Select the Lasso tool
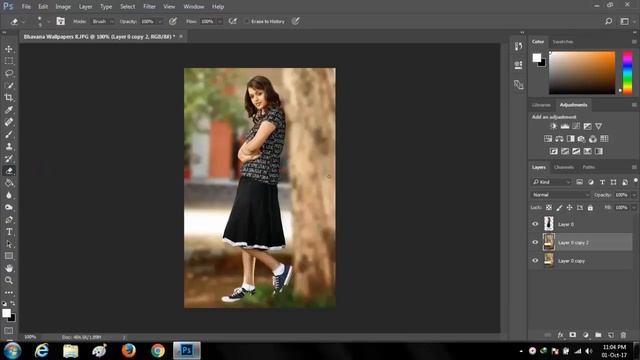640x360 pixels. coord(9,73)
